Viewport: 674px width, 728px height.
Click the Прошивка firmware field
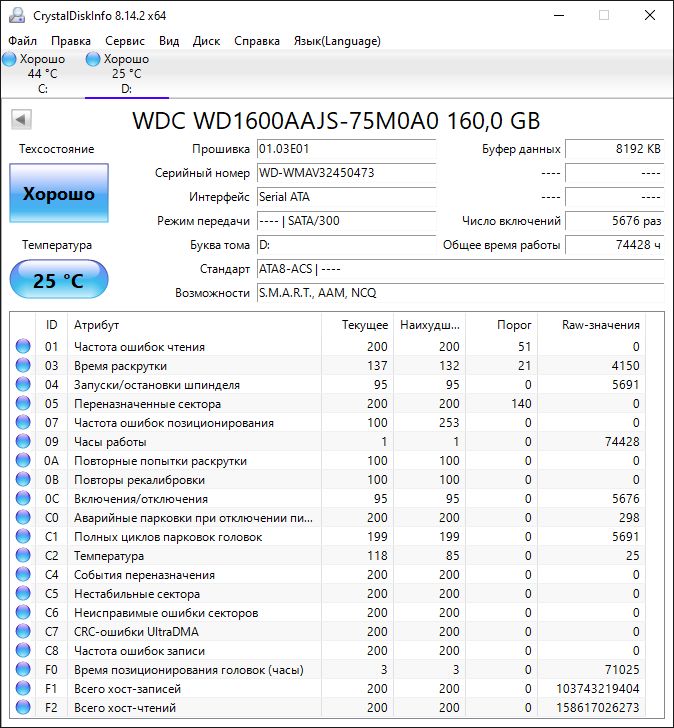coord(346,149)
